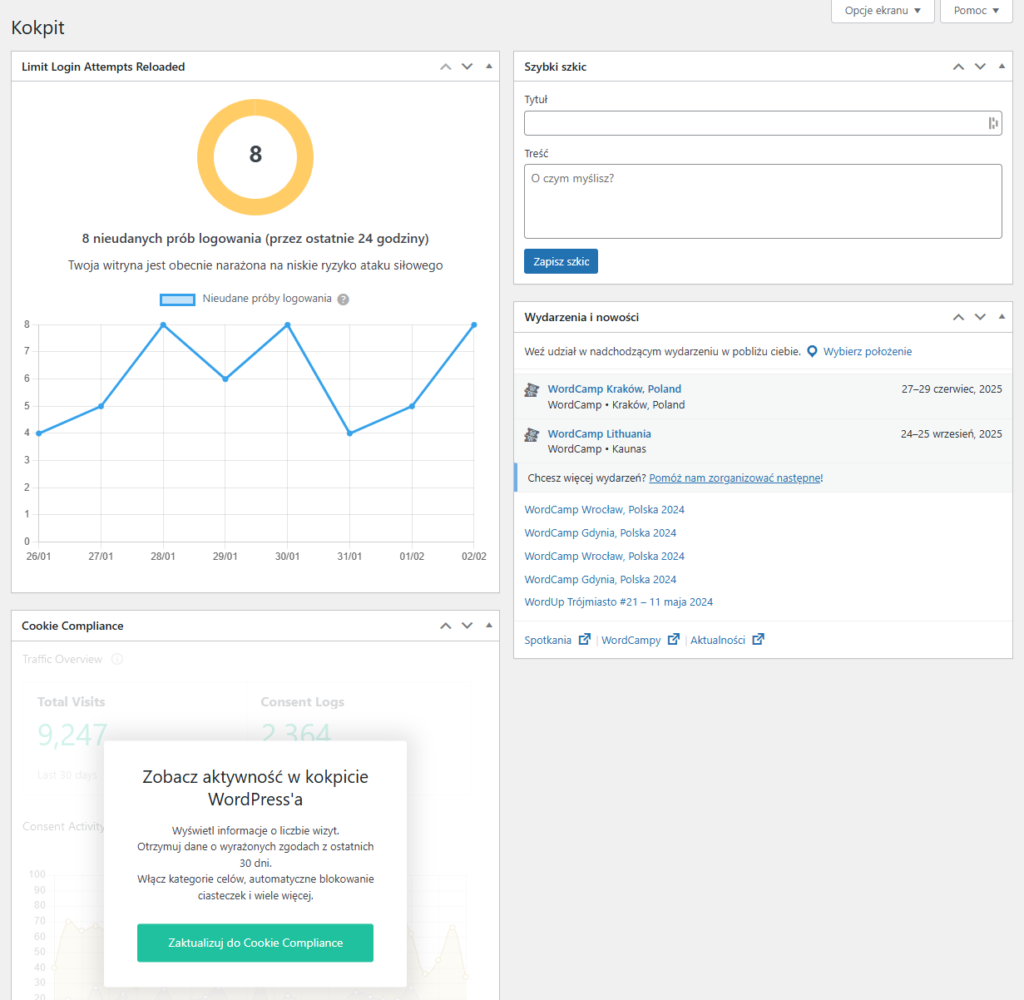Click the Zapisz szkic button

(561, 261)
